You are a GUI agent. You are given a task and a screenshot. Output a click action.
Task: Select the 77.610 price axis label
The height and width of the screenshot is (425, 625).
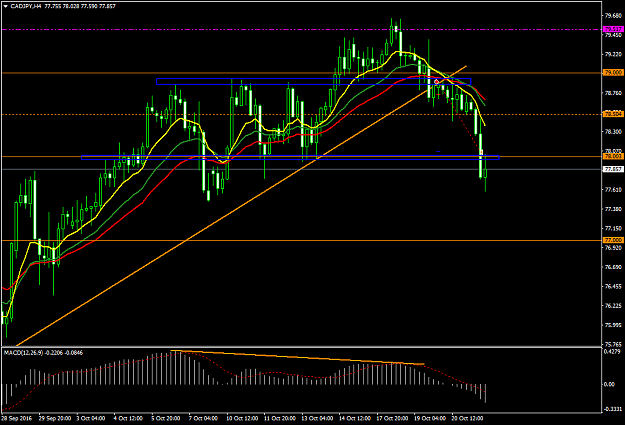pos(613,190)
